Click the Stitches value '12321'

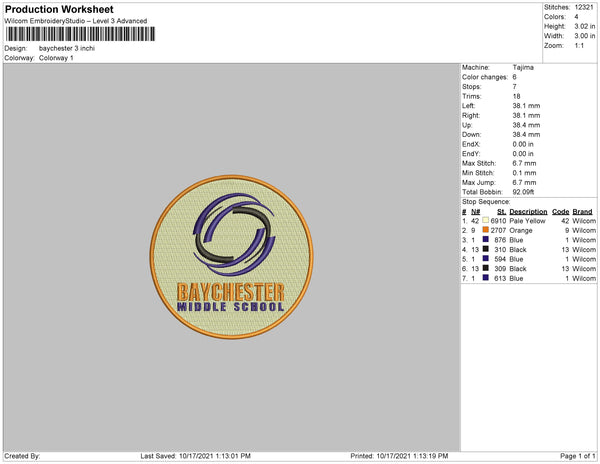click(584, 7)
